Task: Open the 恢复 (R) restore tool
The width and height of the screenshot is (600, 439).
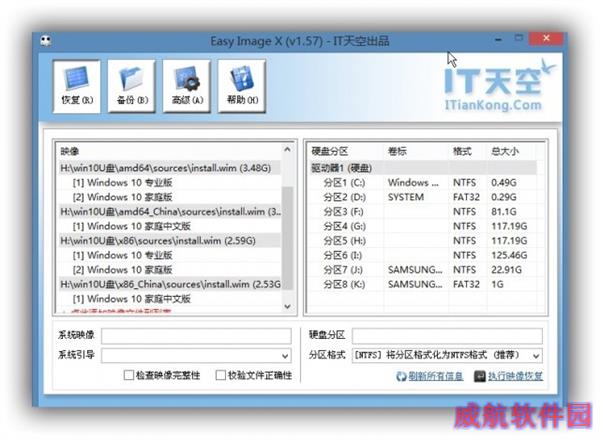Action: coord(77,86)
